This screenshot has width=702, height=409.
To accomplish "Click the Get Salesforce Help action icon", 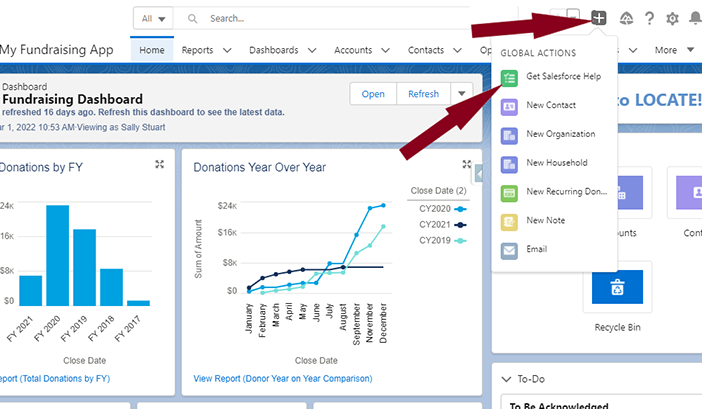I will tap(509, 78).
